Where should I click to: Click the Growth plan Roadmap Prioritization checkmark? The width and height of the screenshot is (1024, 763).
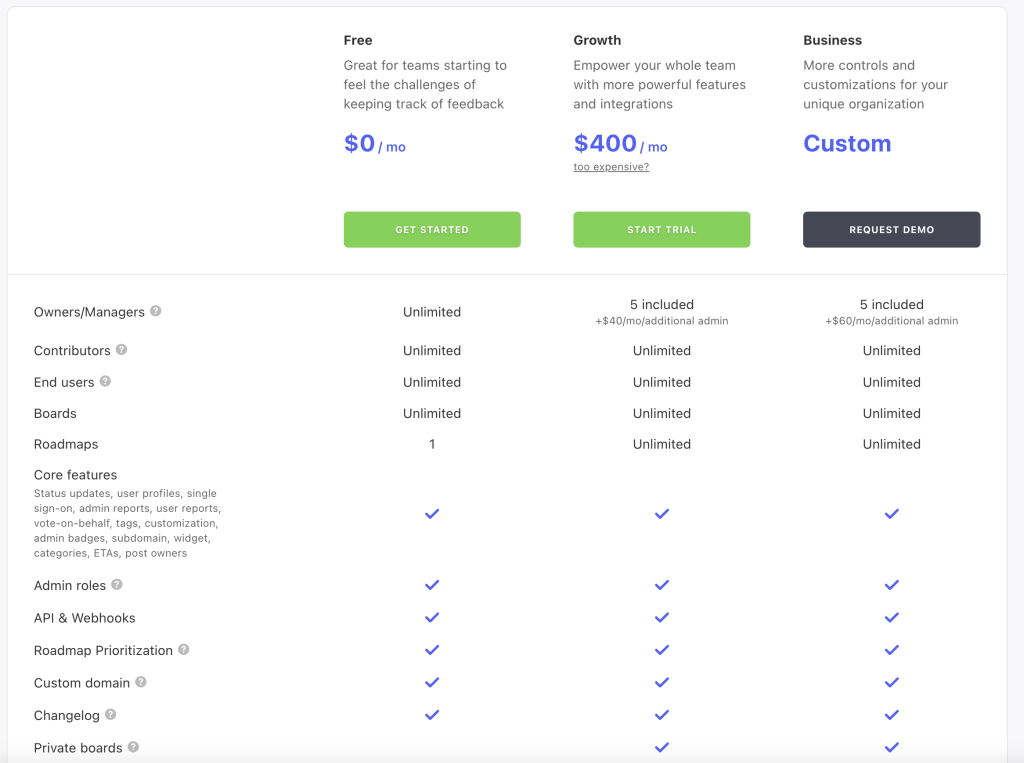662,650
